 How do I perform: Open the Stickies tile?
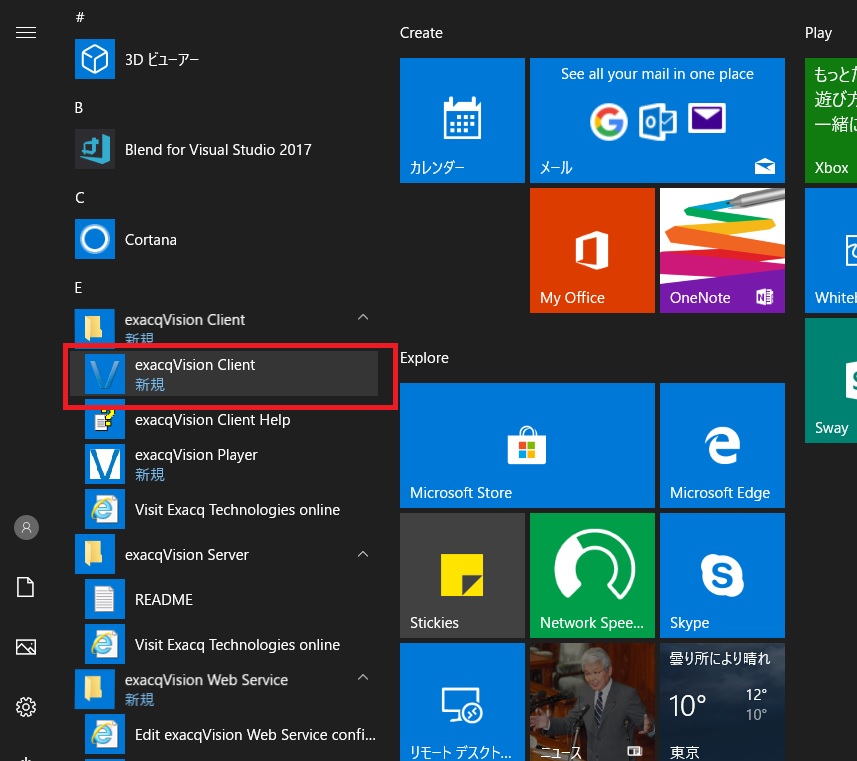pos(462,575)
